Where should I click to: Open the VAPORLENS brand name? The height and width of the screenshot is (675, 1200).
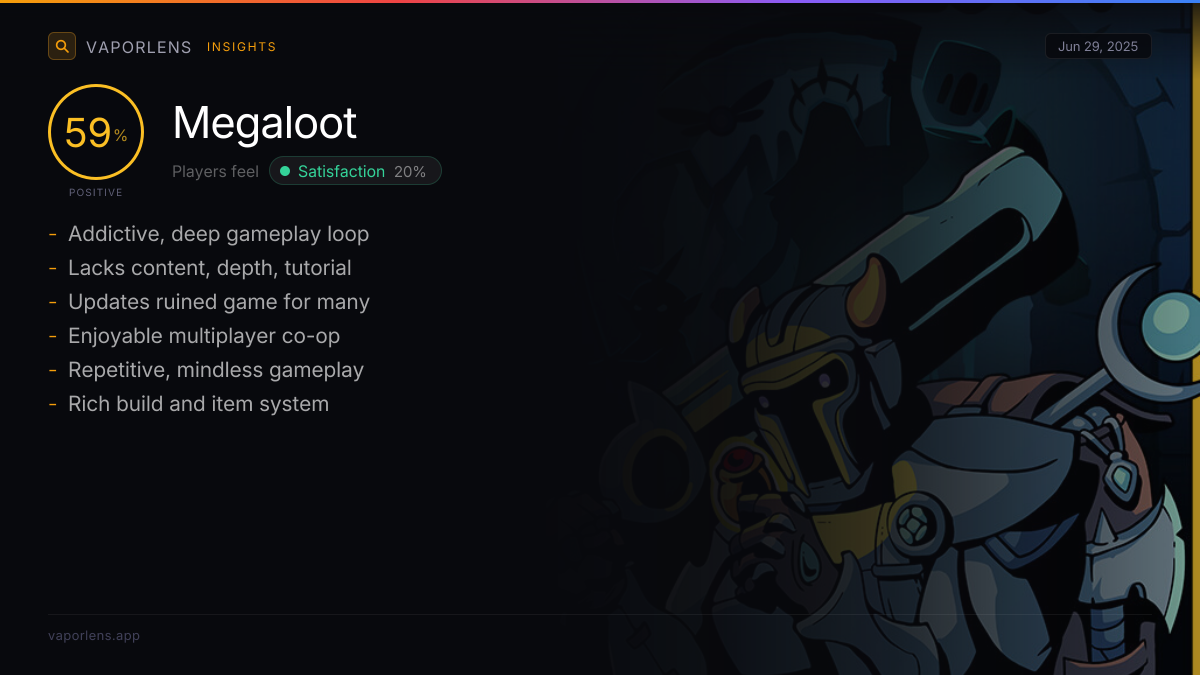[139, 47]
